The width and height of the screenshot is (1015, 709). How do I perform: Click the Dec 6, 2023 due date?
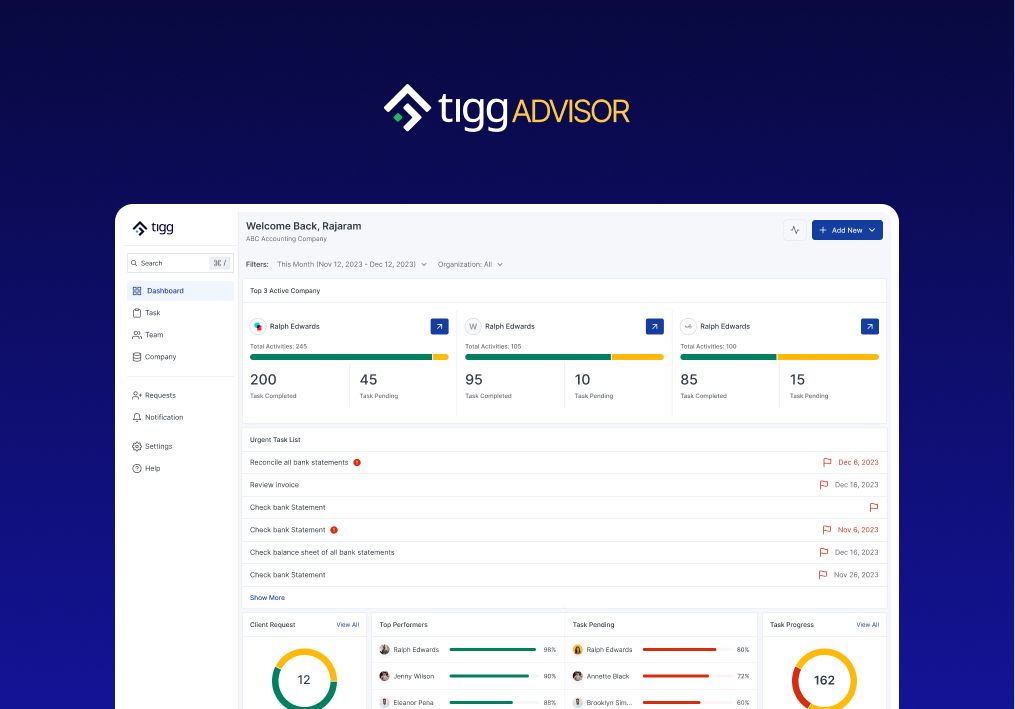858,462
